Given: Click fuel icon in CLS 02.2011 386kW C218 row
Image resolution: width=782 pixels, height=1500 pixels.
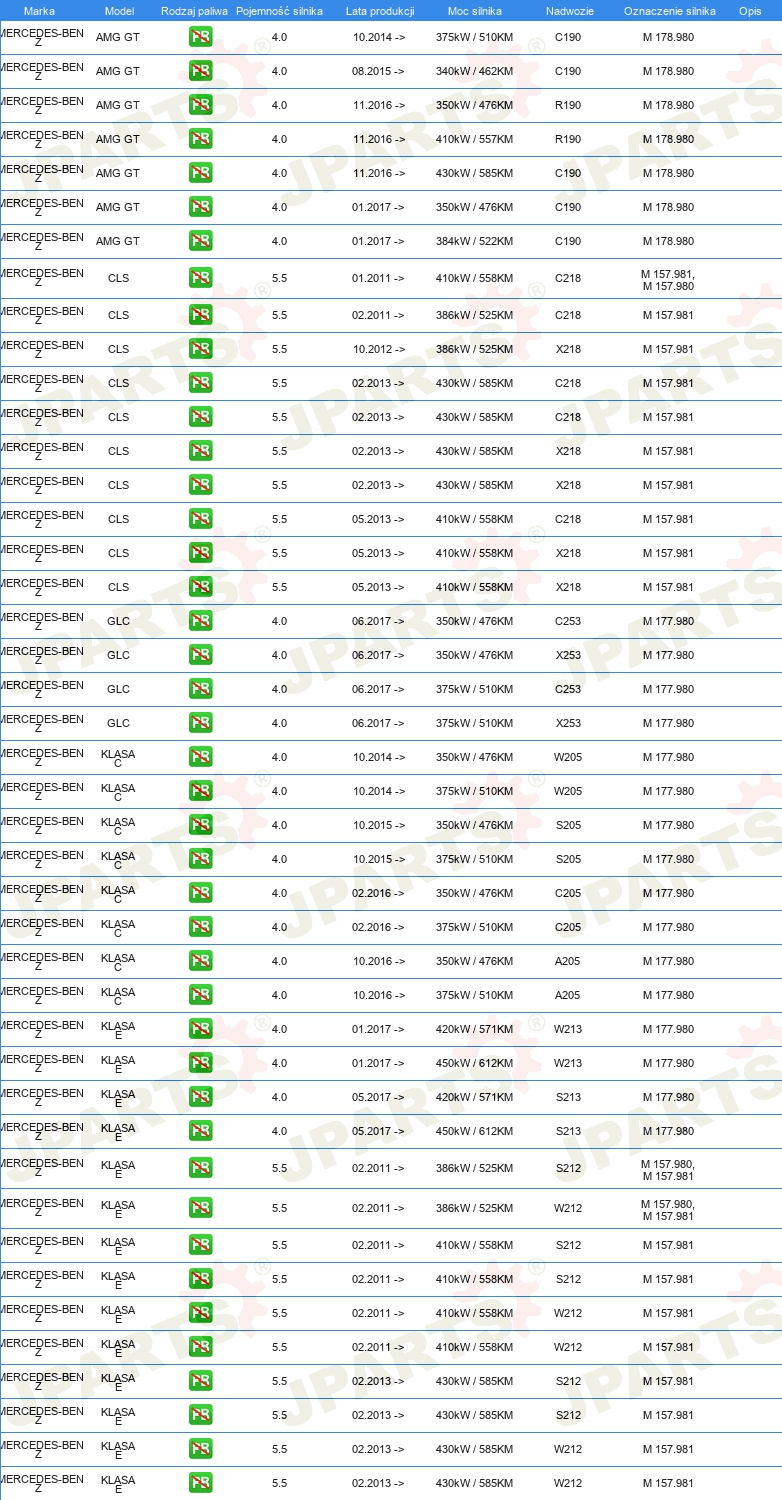Looking at the screenshot, I should pyautogui.click(x=200, y=315).
